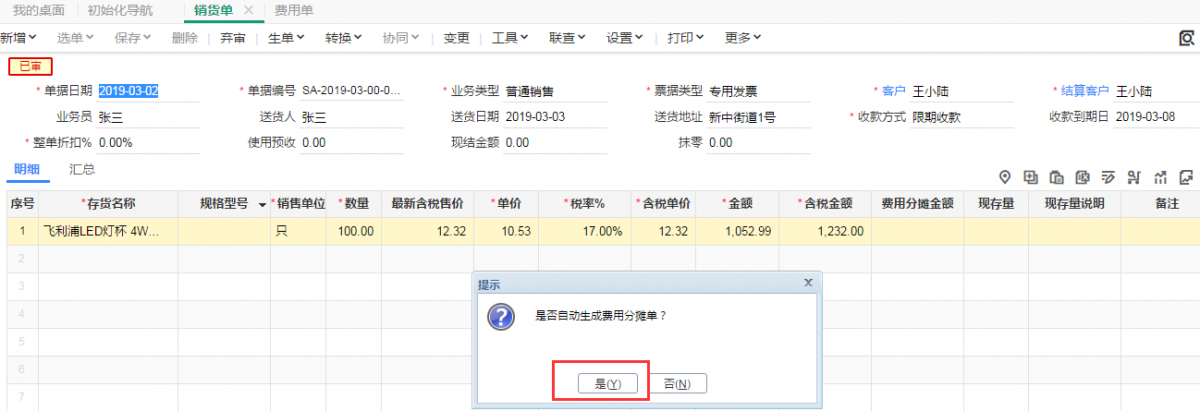Switch to the 汇总 tab
1200x411 pixels.
[x=82, y=169]
